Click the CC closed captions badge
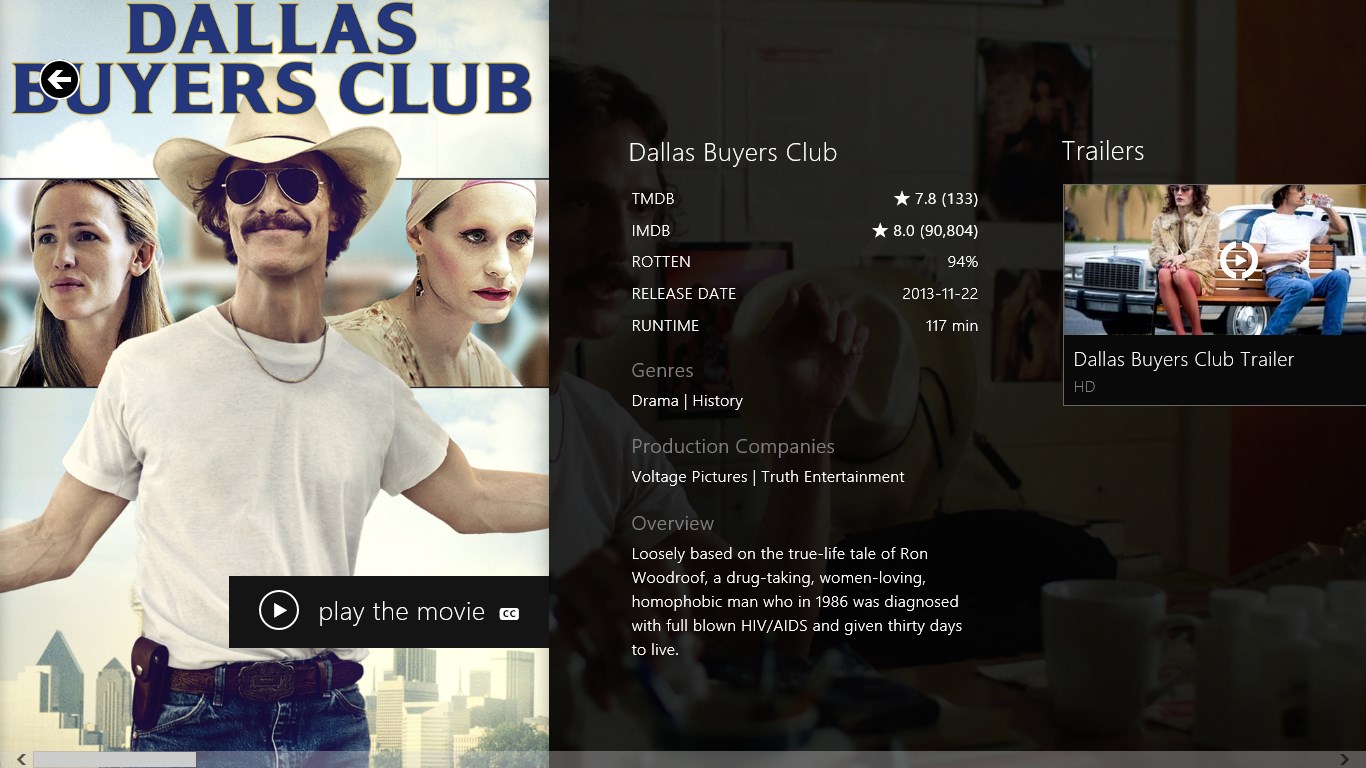 point(509,614)
